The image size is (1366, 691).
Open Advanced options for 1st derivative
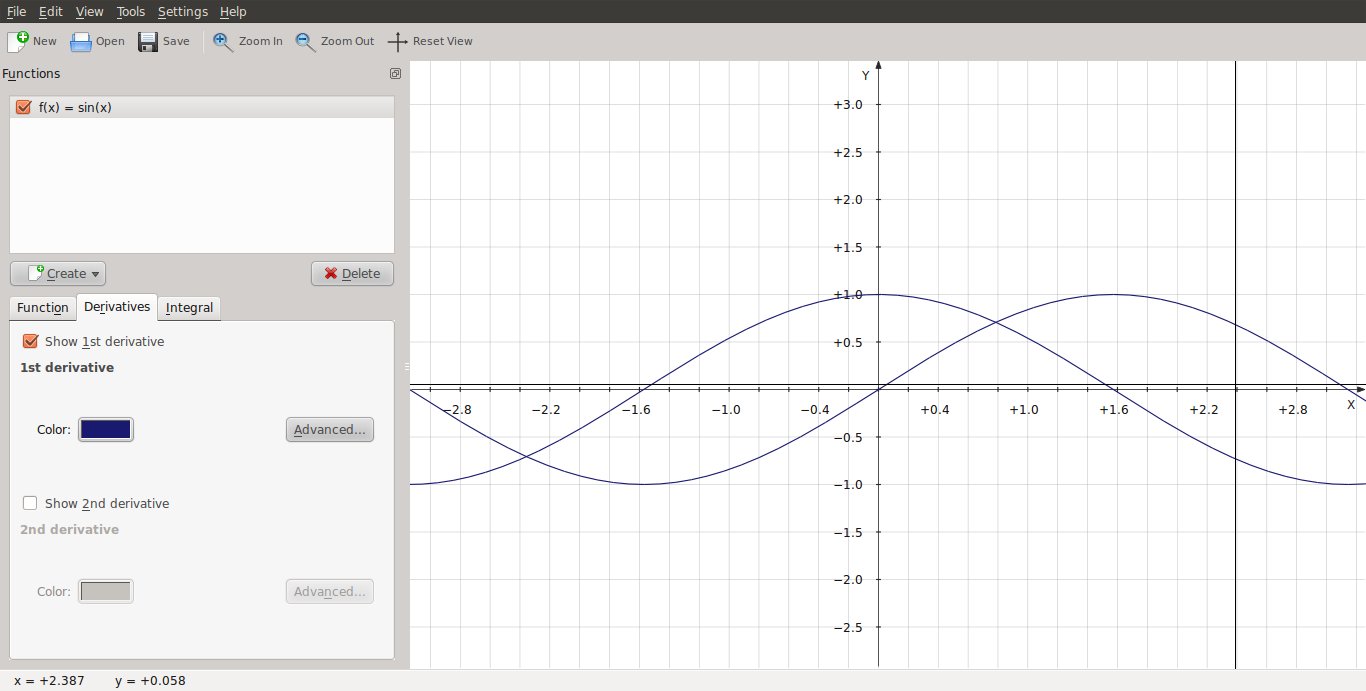pos(329,429)
